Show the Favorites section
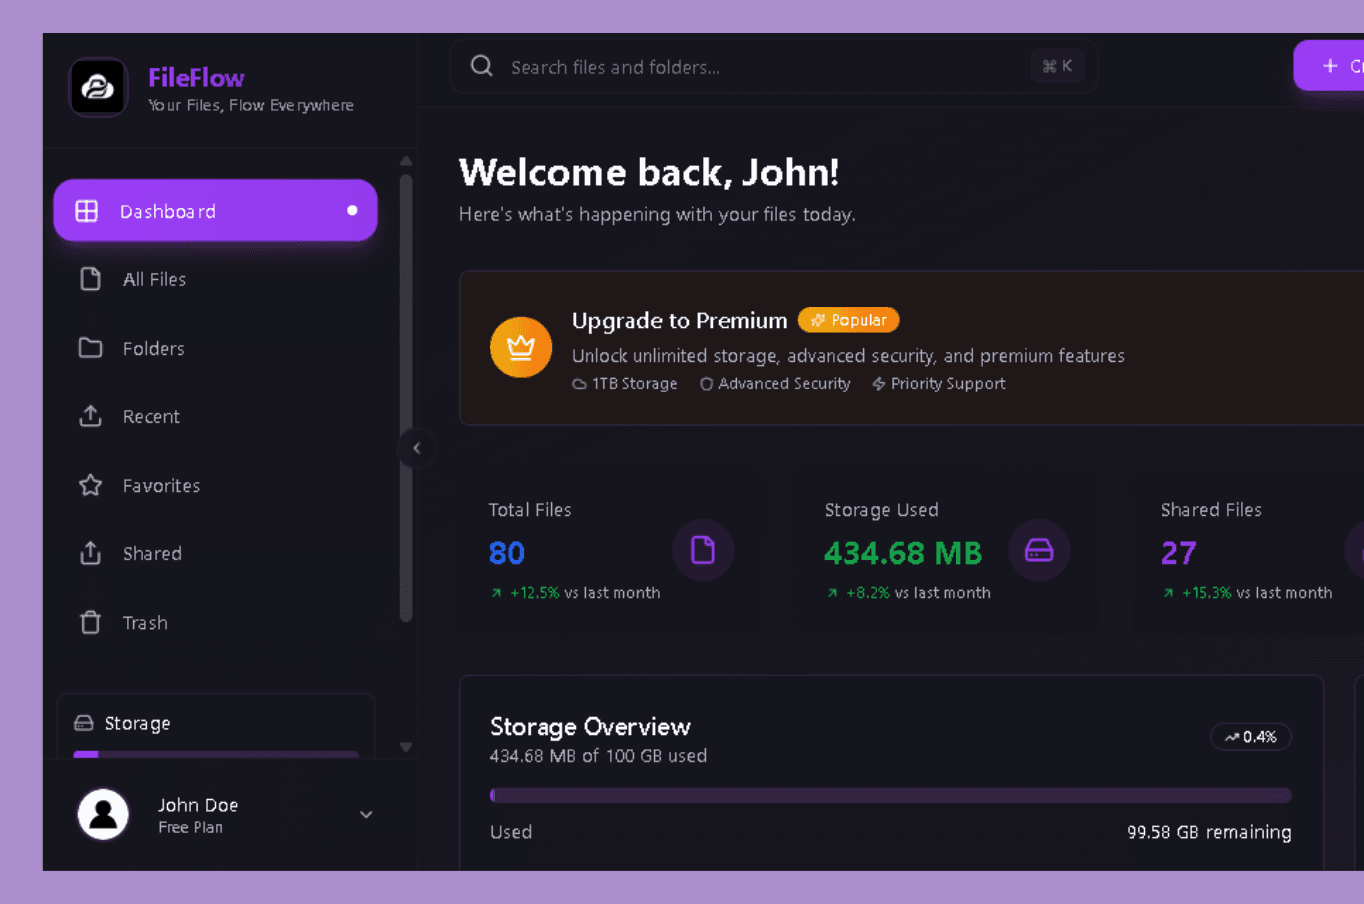Image resolution: width=1364 pixels, height=904 pixels. click(215, 485)
